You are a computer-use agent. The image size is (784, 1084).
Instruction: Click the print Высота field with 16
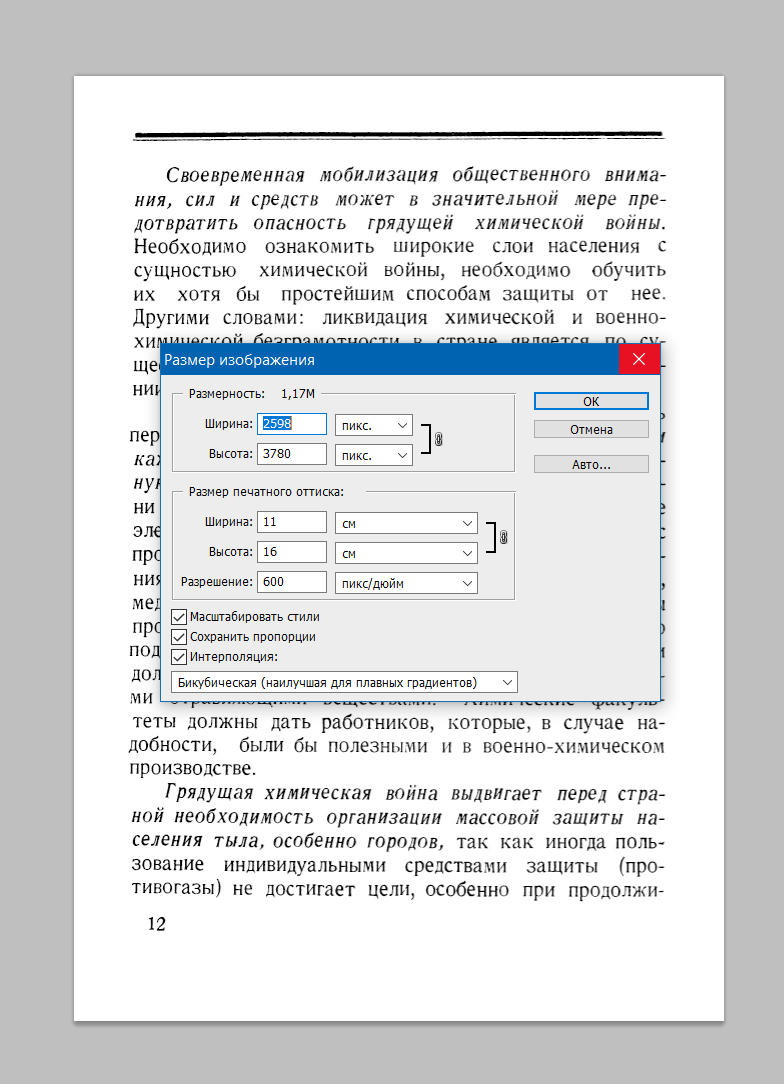pyautogui.click(x=292, y=552)
